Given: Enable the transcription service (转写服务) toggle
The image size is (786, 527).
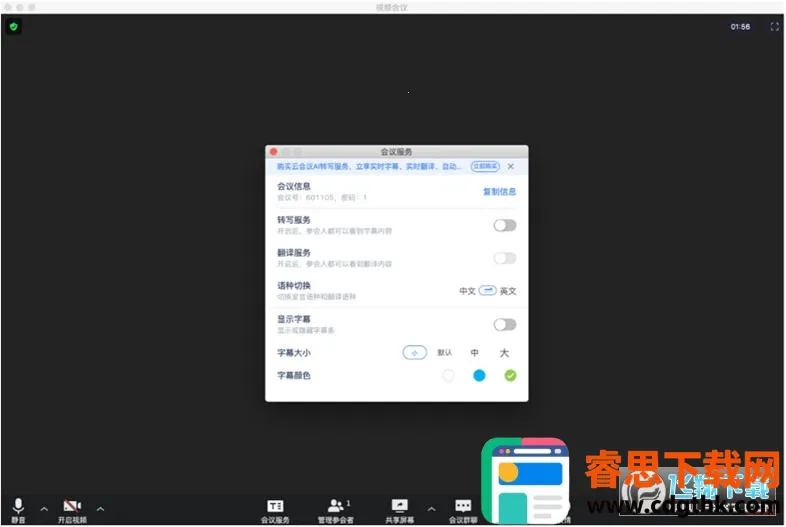Looking at the screenshot, I should pos(505,225).
